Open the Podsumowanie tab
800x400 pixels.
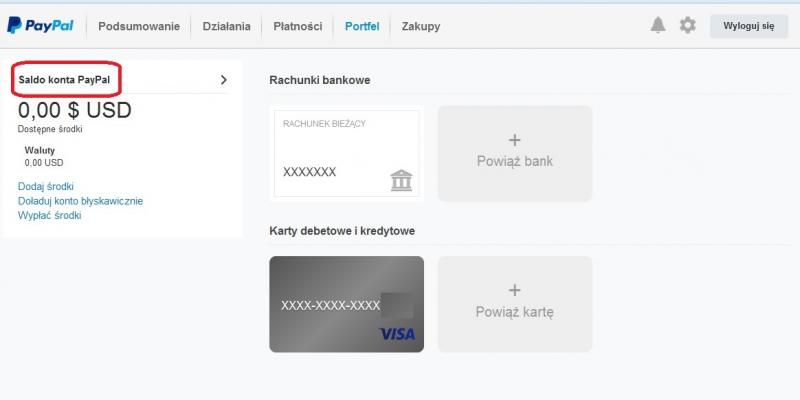140,27
